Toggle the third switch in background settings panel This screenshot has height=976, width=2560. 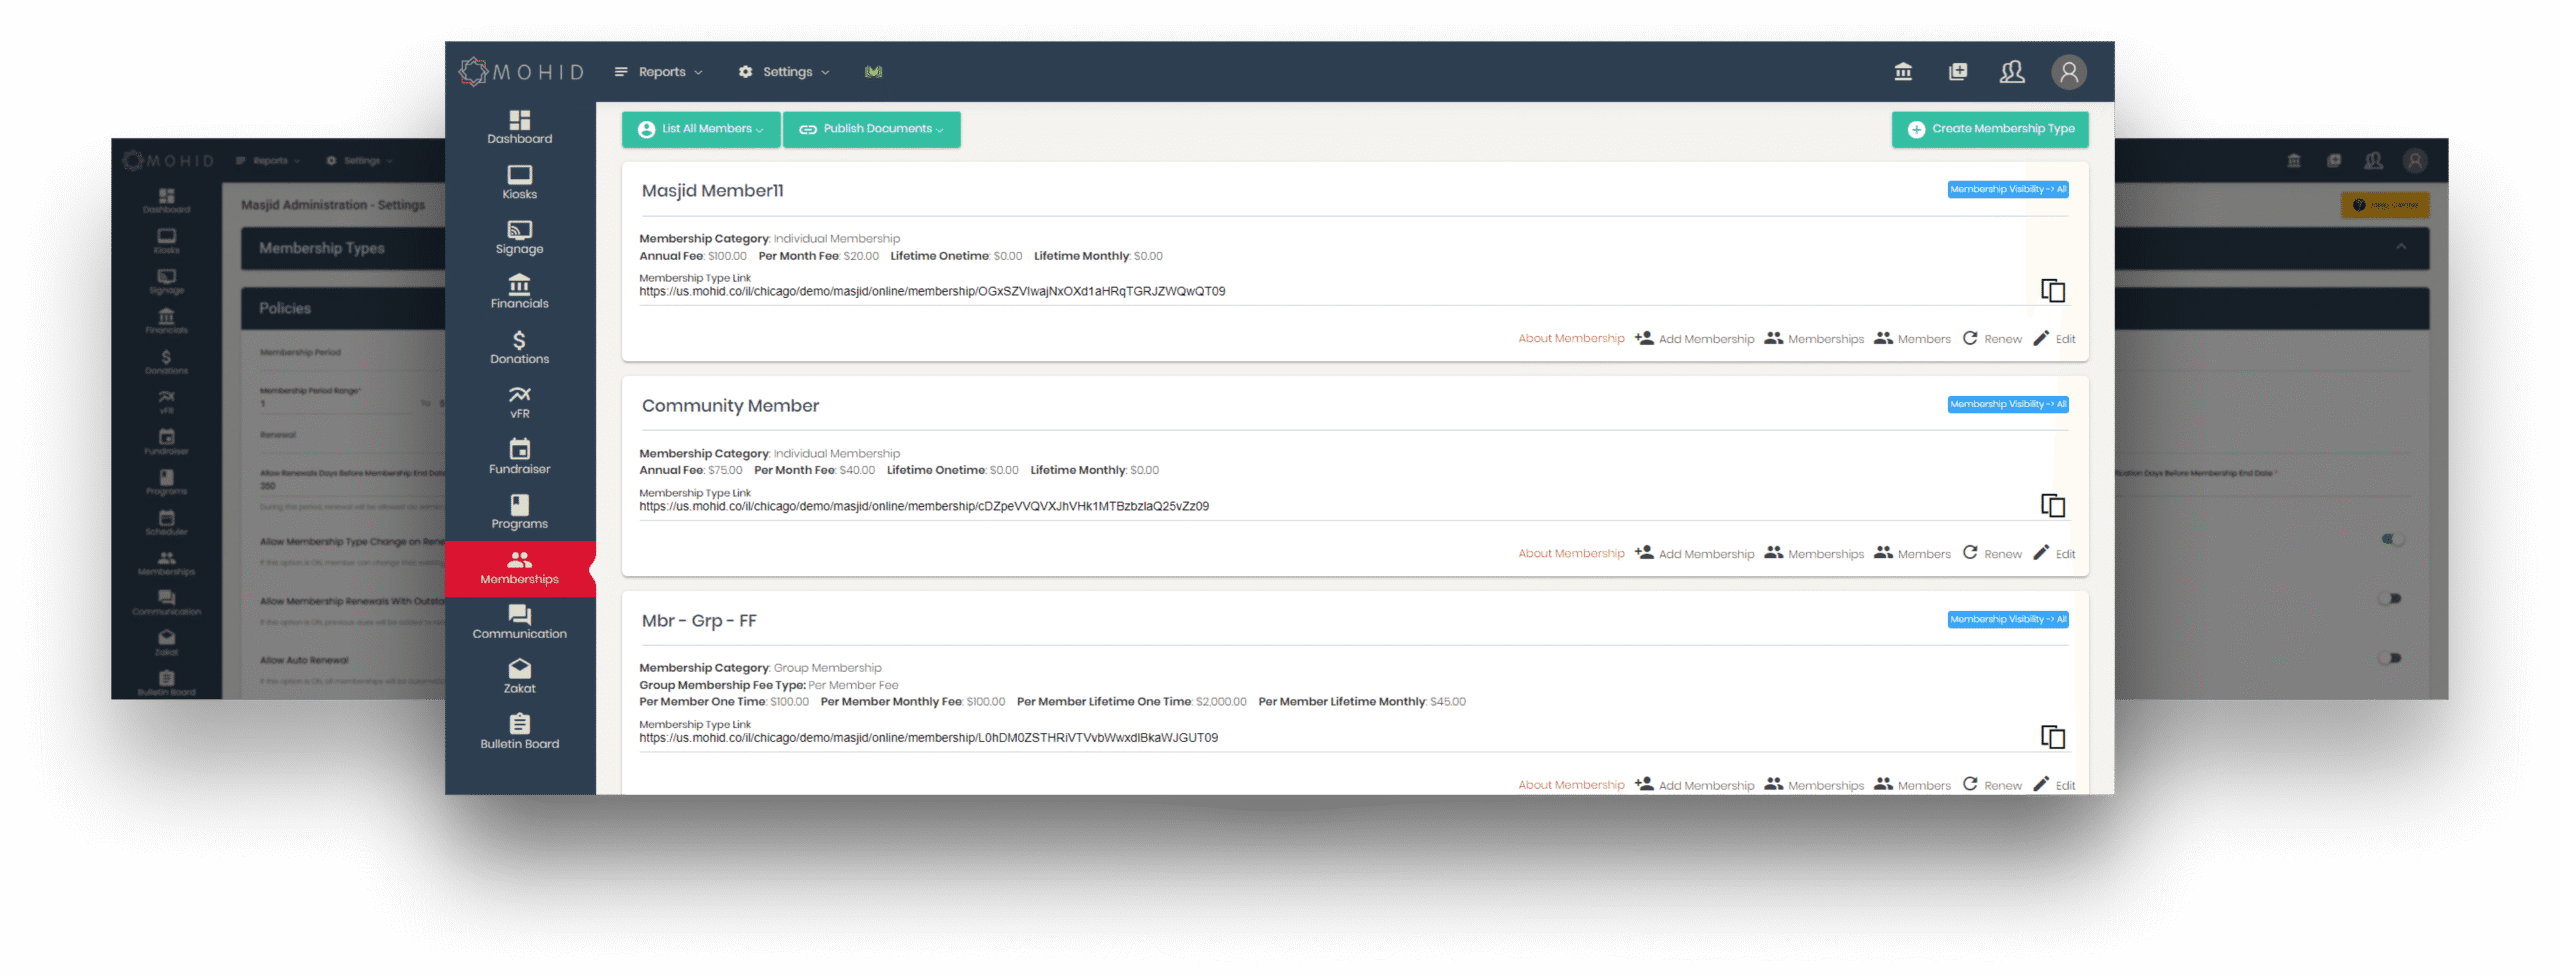tap(2392, 658)
